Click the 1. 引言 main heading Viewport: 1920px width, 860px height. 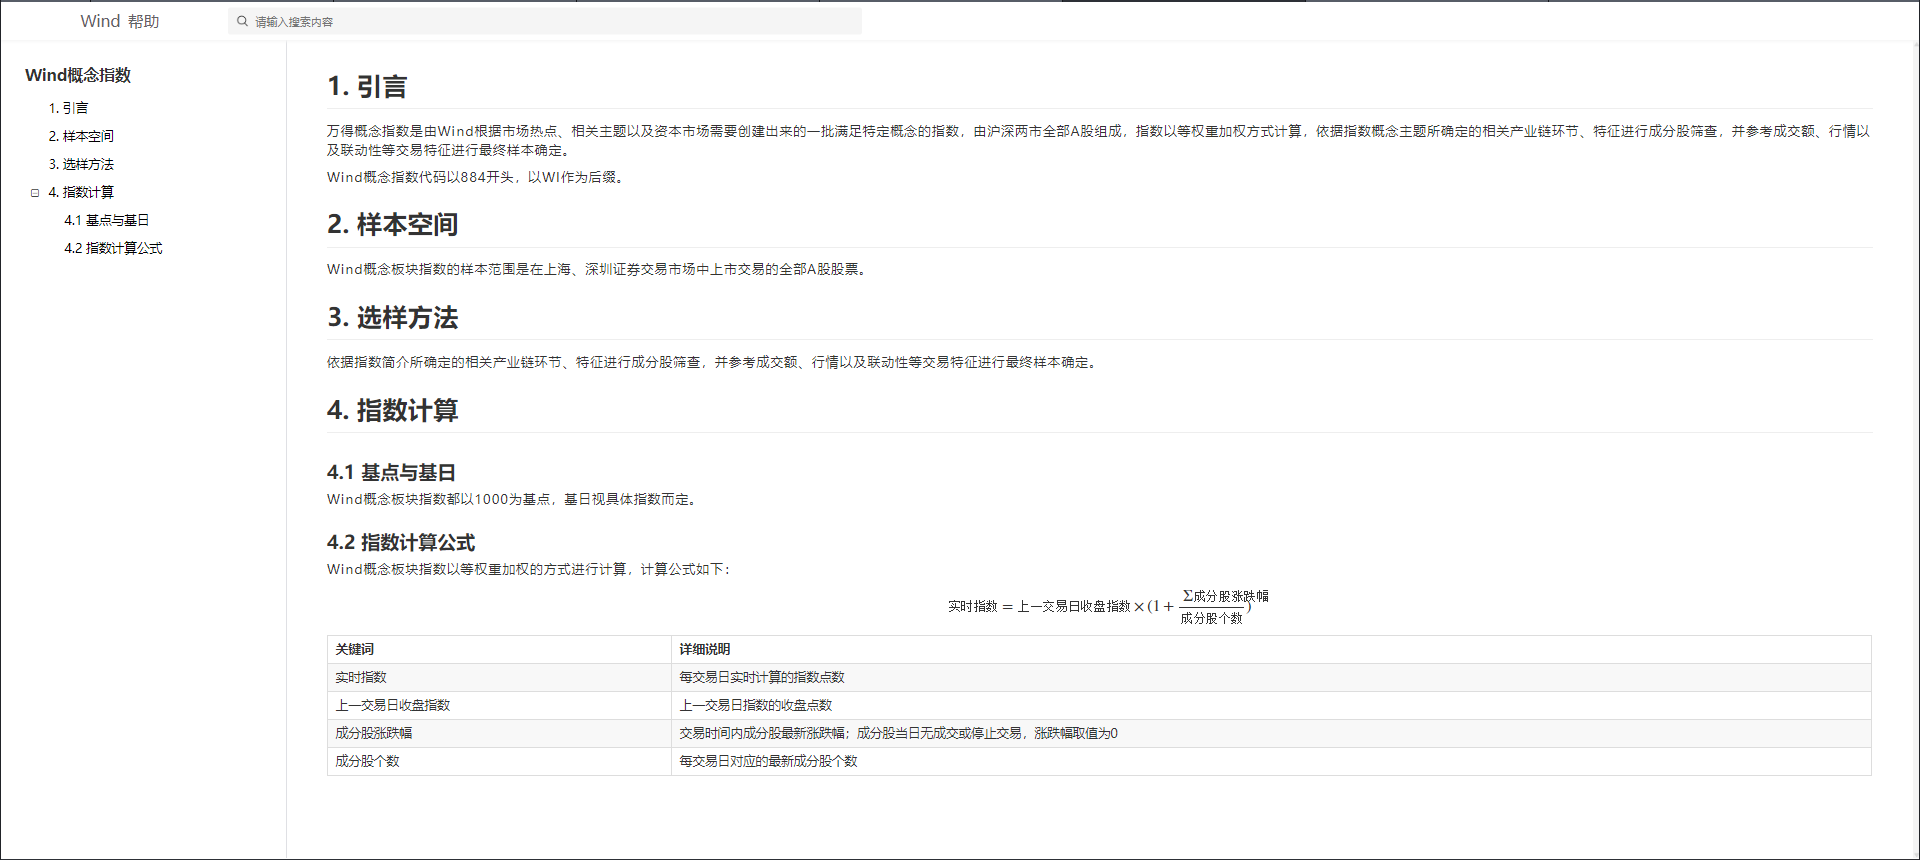click(367, 87)
